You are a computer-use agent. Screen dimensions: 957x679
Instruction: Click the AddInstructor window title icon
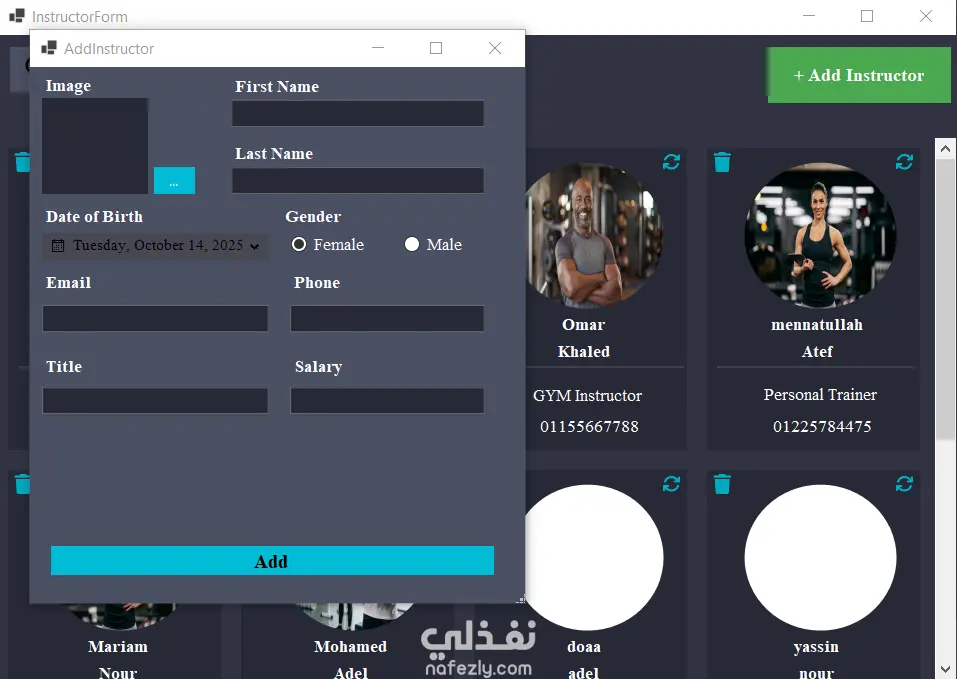pos(49,48)
